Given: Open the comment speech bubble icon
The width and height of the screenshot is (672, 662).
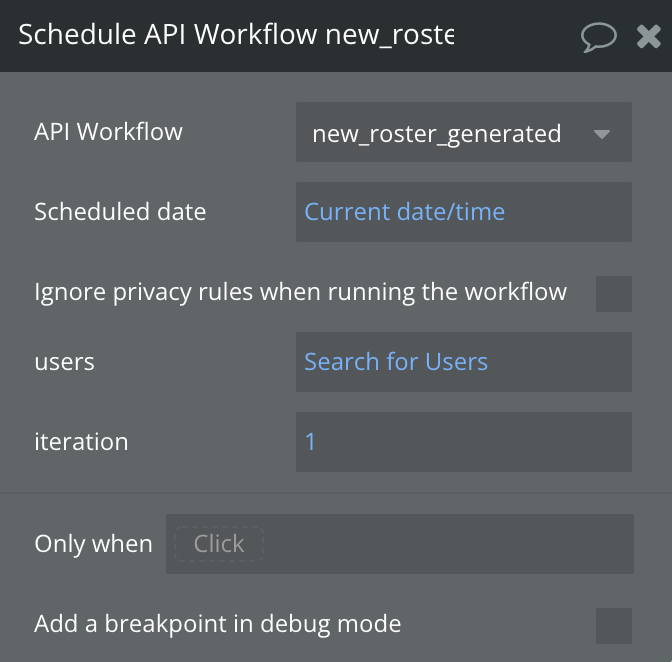Looking at the screenshot, I should tap(598, 37).
